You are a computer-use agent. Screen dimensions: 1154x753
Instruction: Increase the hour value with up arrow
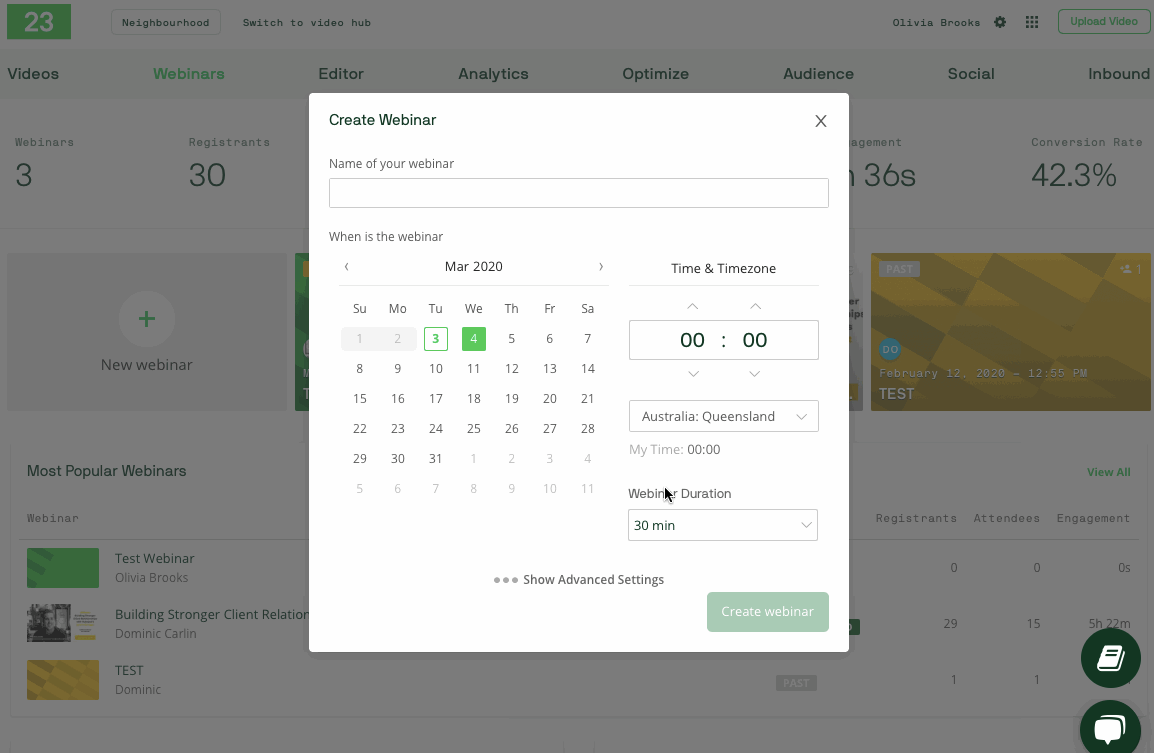(x=693, y=306)
